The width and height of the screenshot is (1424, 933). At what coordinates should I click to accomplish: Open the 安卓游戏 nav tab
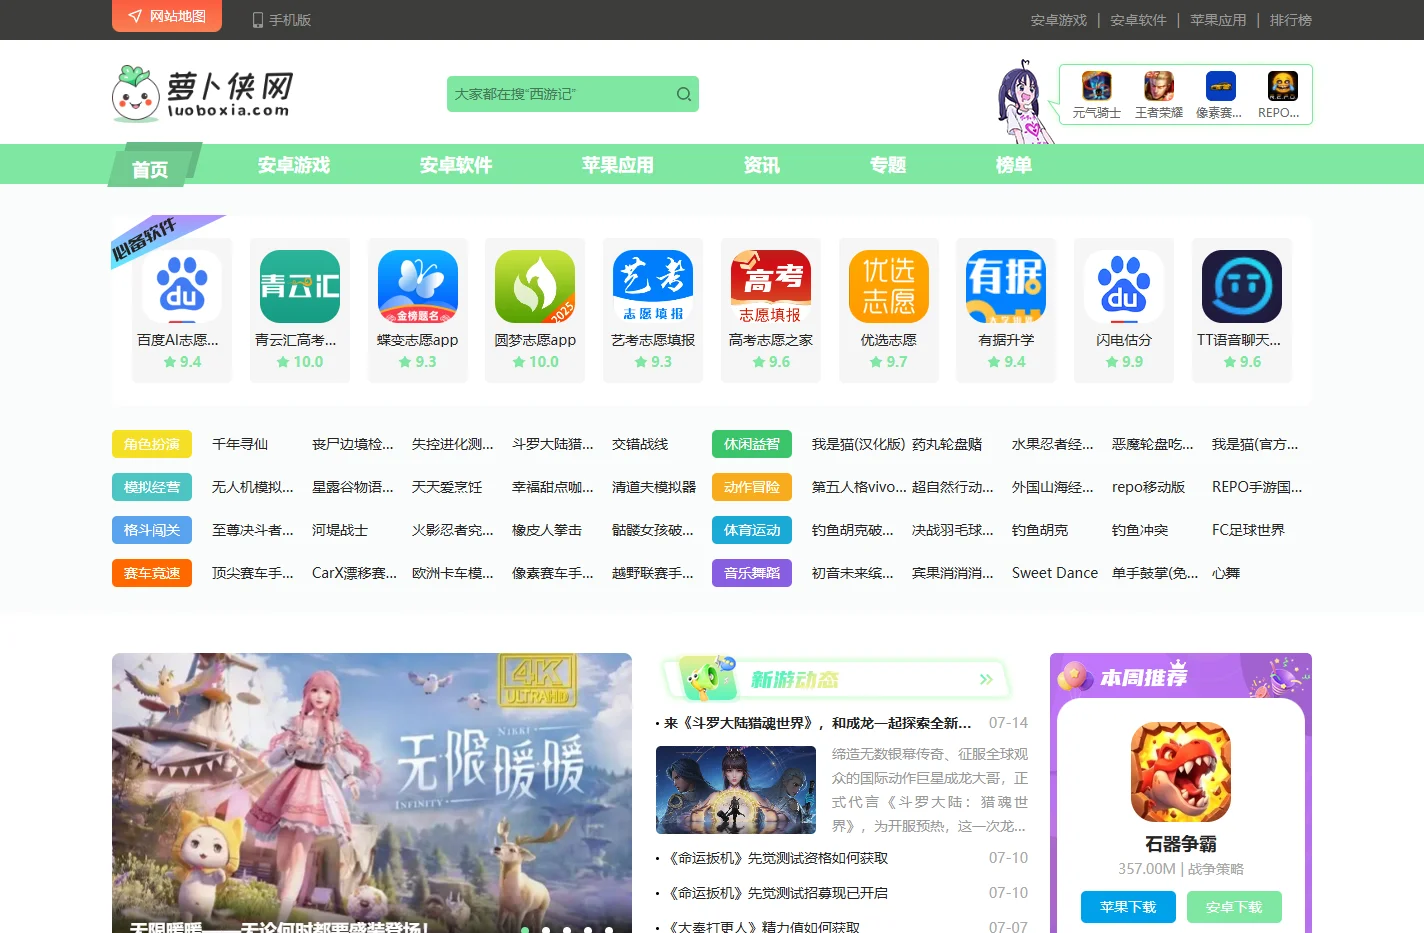pyautogui.click(x=294, y=165)
